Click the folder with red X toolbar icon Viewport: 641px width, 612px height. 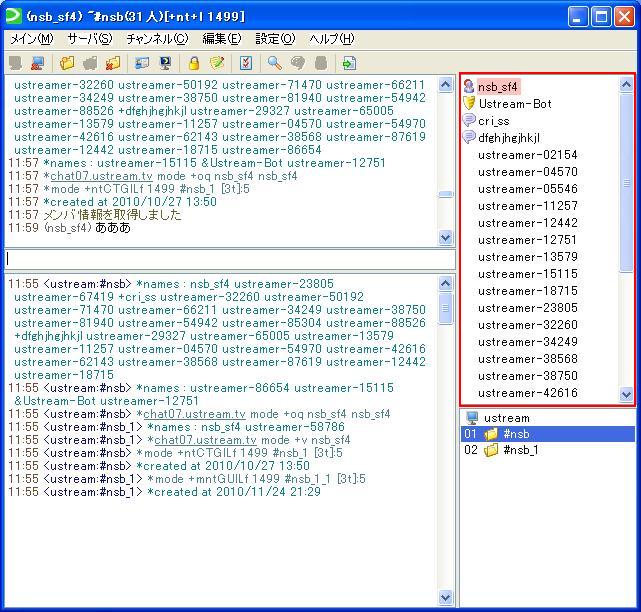pyautogui.click(x=113, y=63)
